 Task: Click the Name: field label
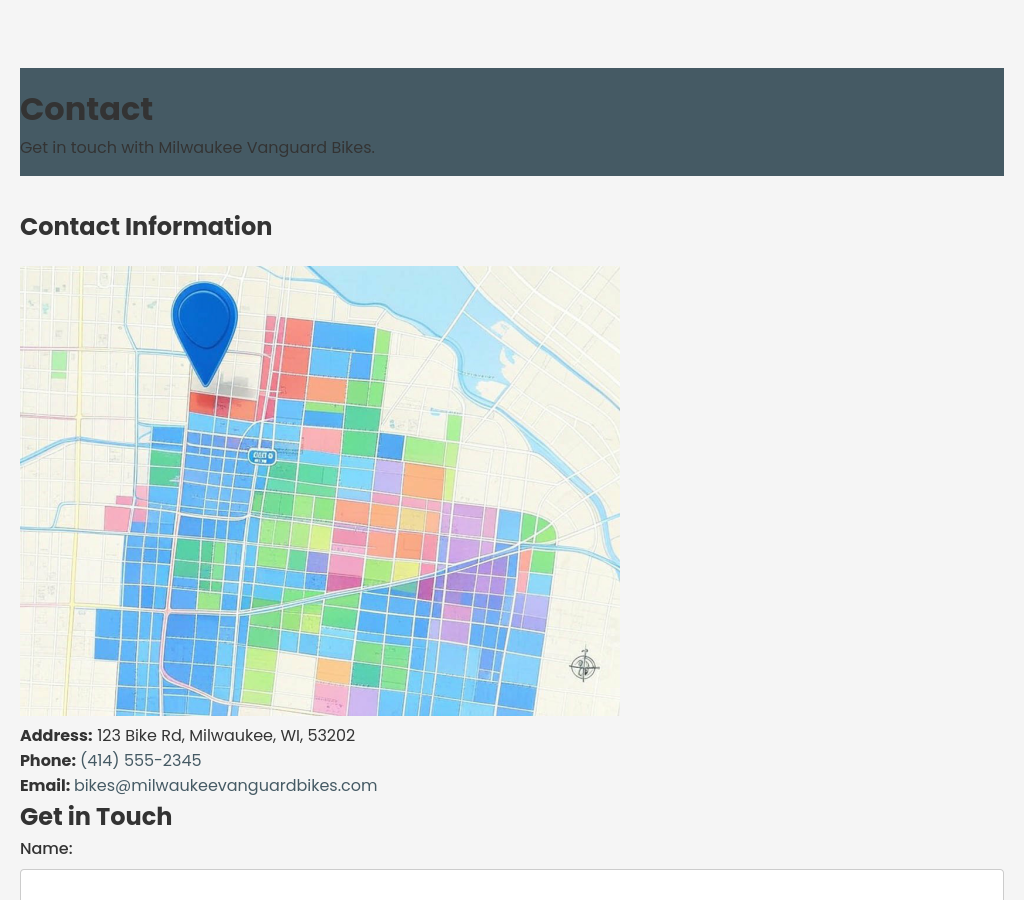coord(46,849)
